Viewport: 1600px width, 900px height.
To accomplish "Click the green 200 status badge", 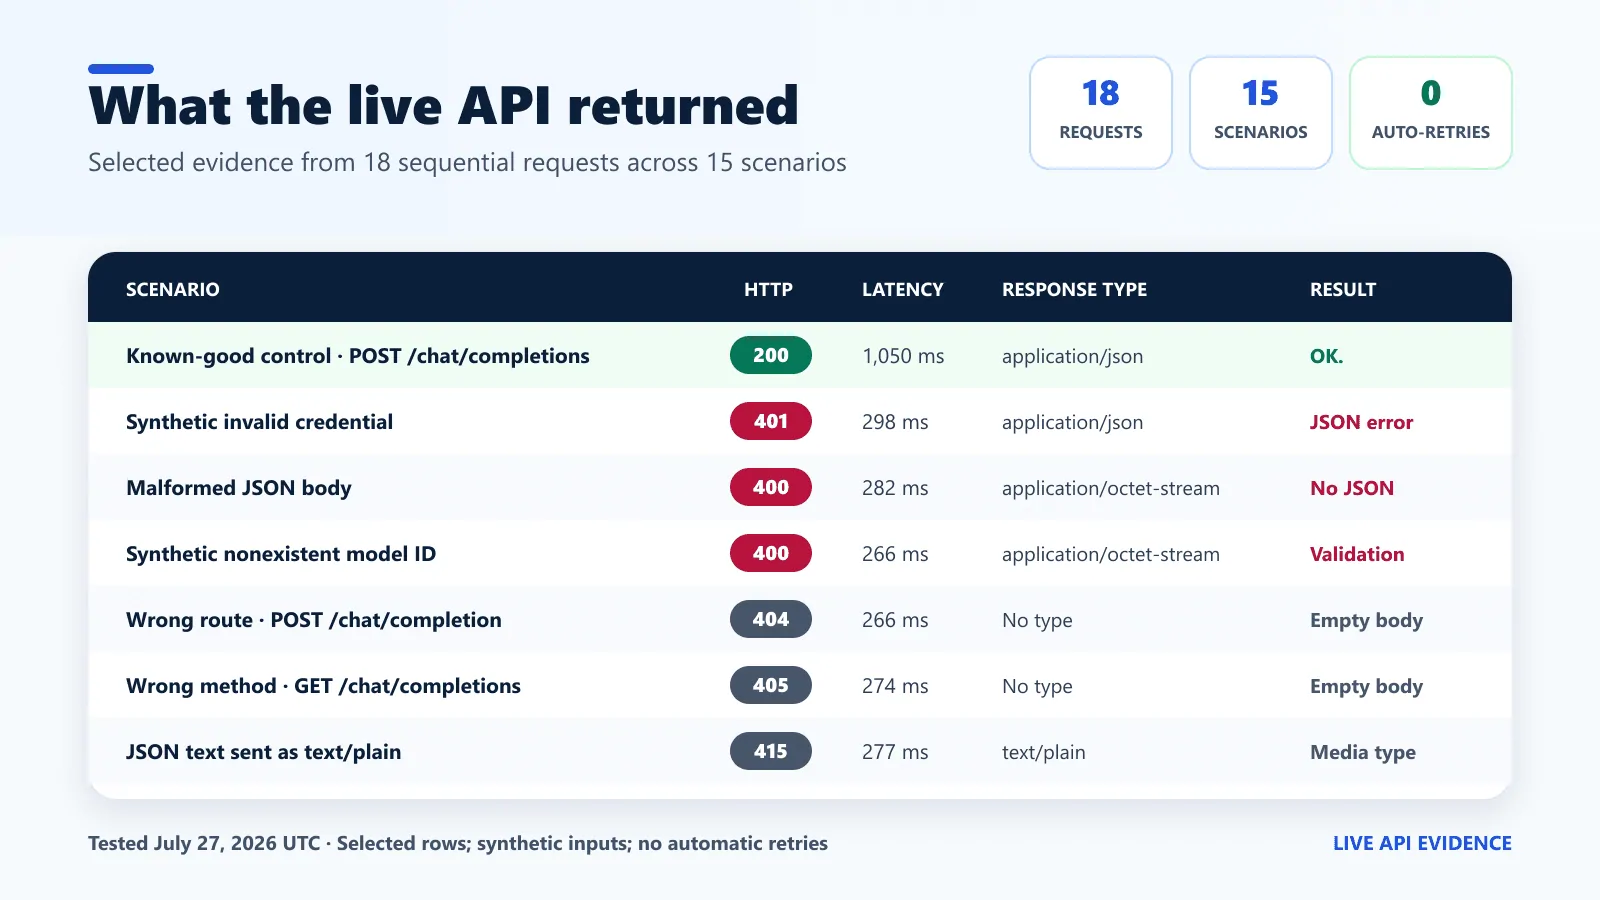I will click(771, 355).
